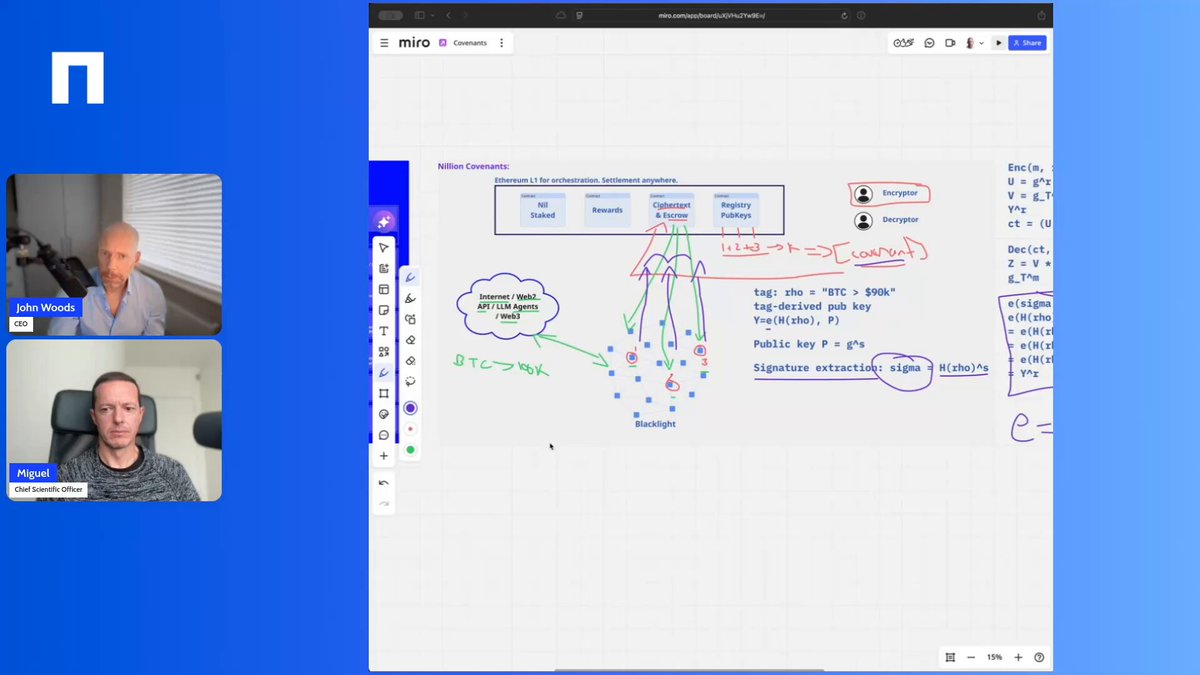This screenshot has width=1200, height=675.
Task: Toggle the browser sidebar
Action: click(x=420, y=15)
